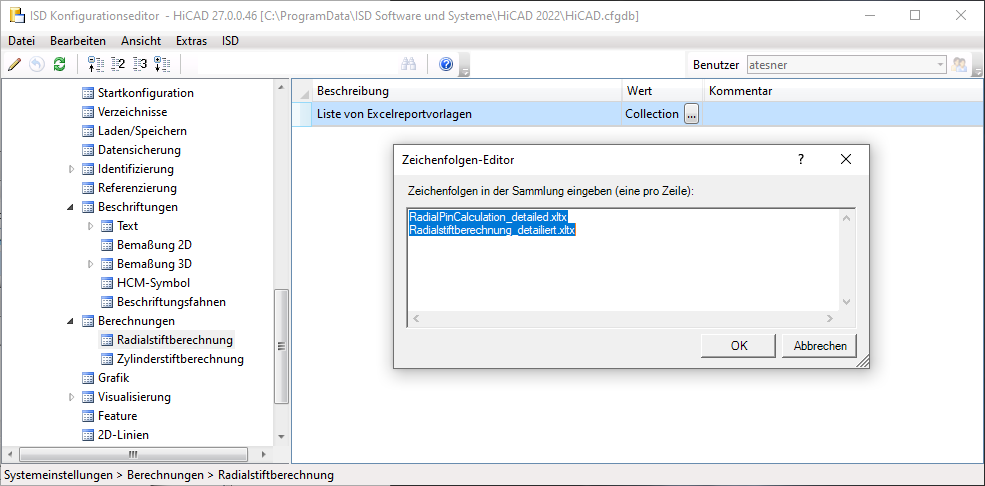
Task: Select 'Liste von Excelreportvorlagen' row text
Action: (395, 114)
